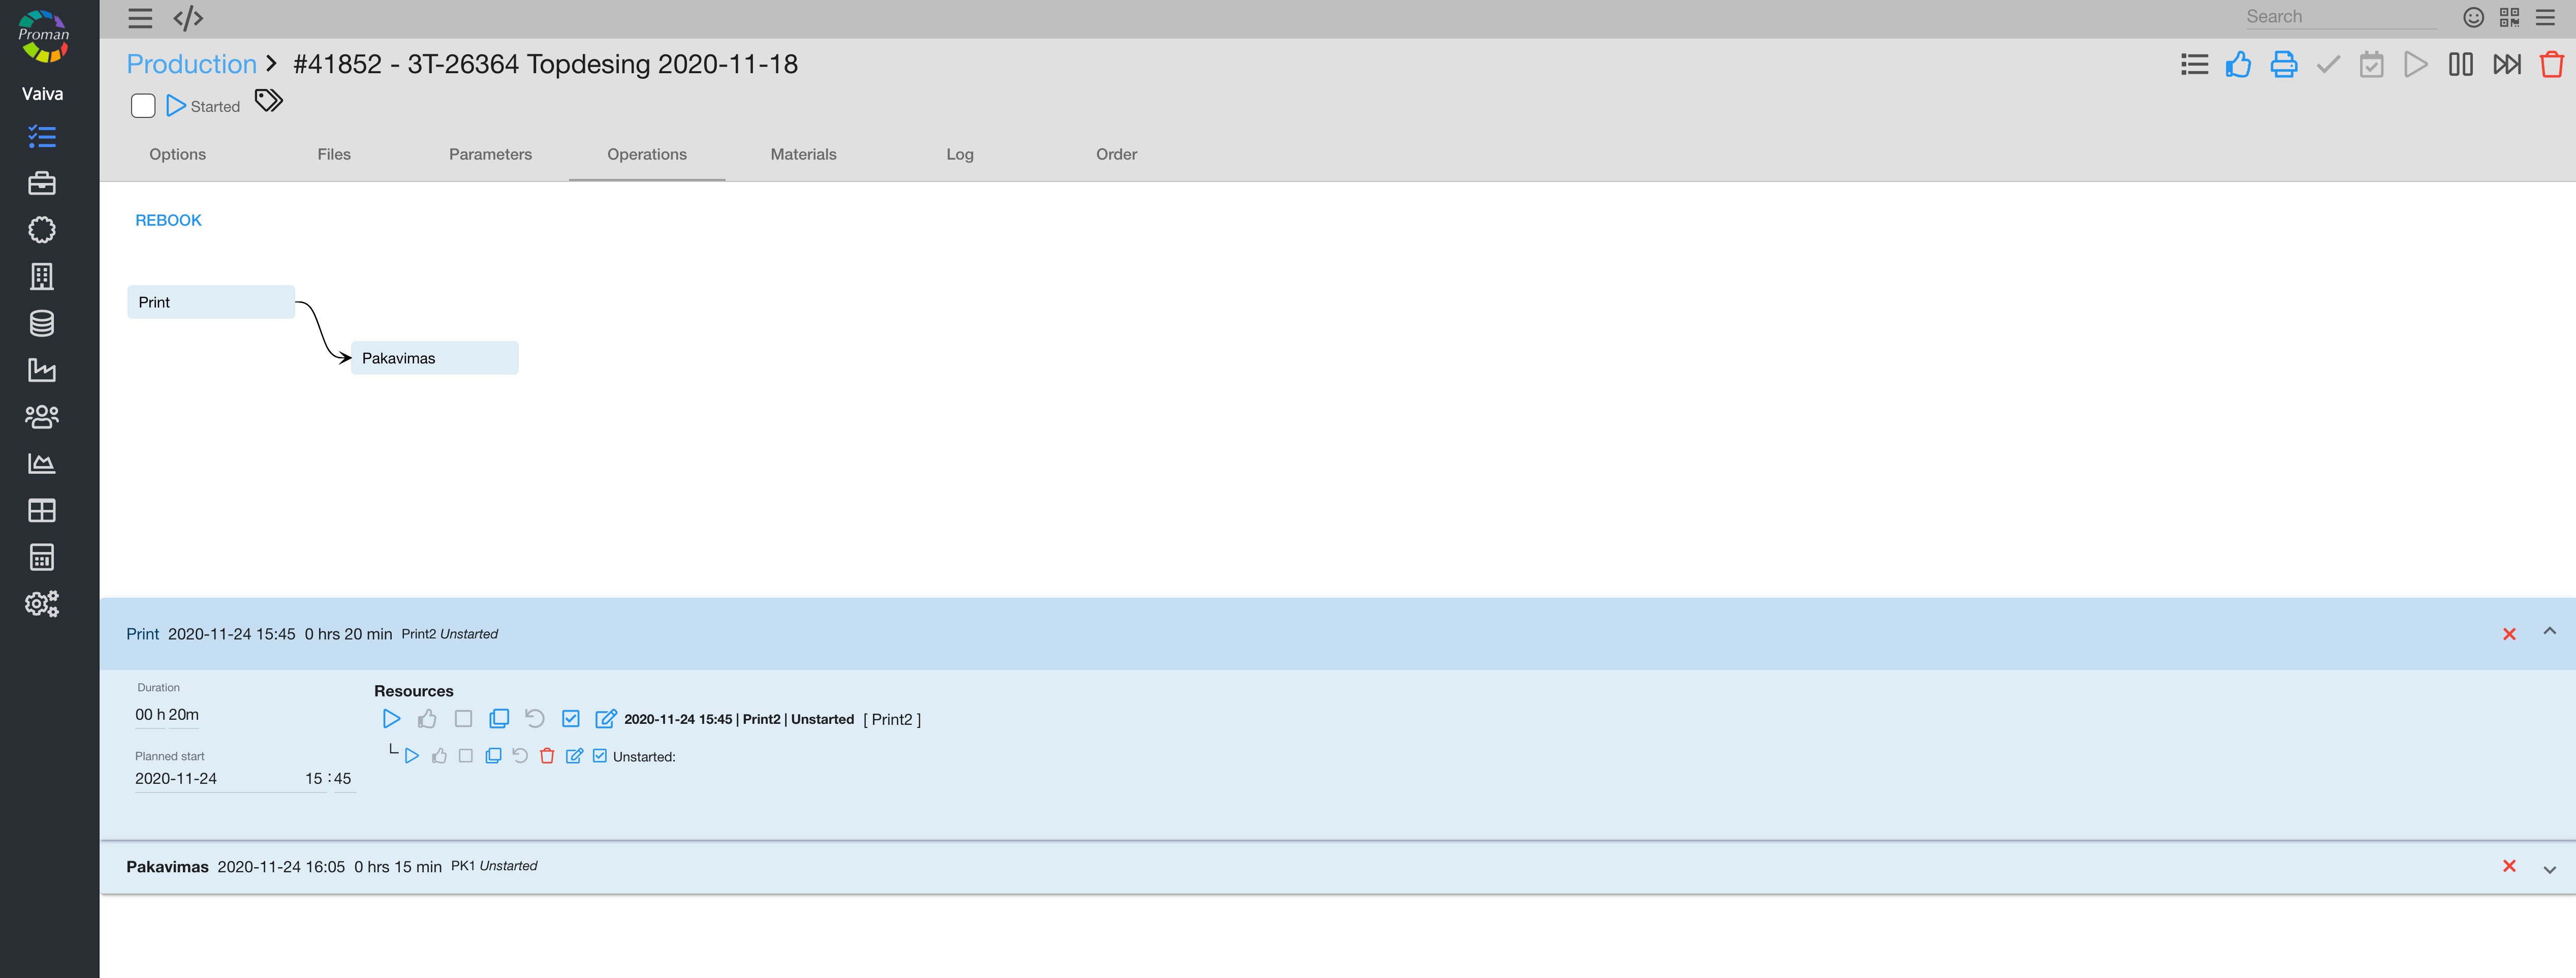The width and height of the screenshot is (2576, 978).
Task: Switch to the Parameters tab
Action: point(490,154)
